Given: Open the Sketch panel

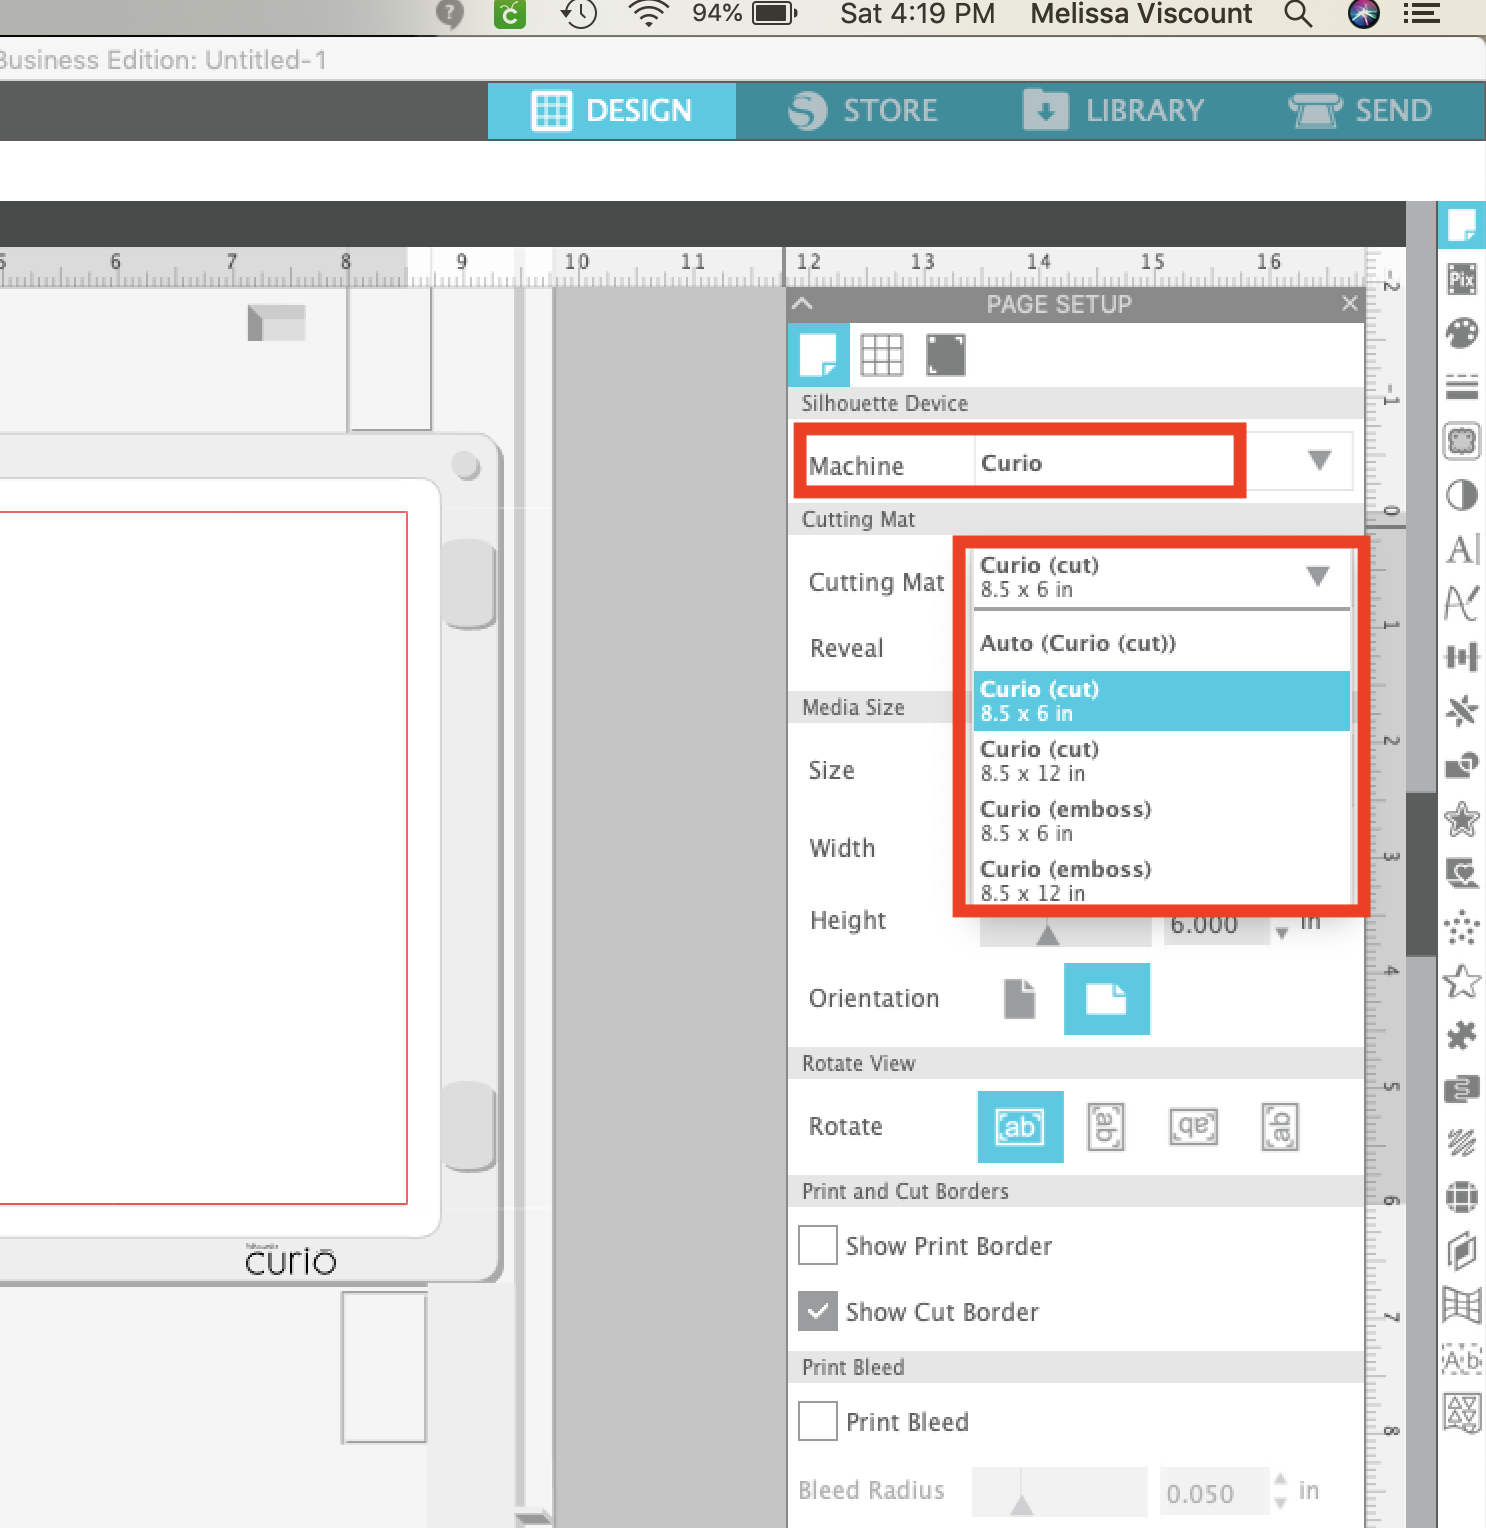Looking at the screenshot, I should pyautogui.click(x=1461, y=1143).
